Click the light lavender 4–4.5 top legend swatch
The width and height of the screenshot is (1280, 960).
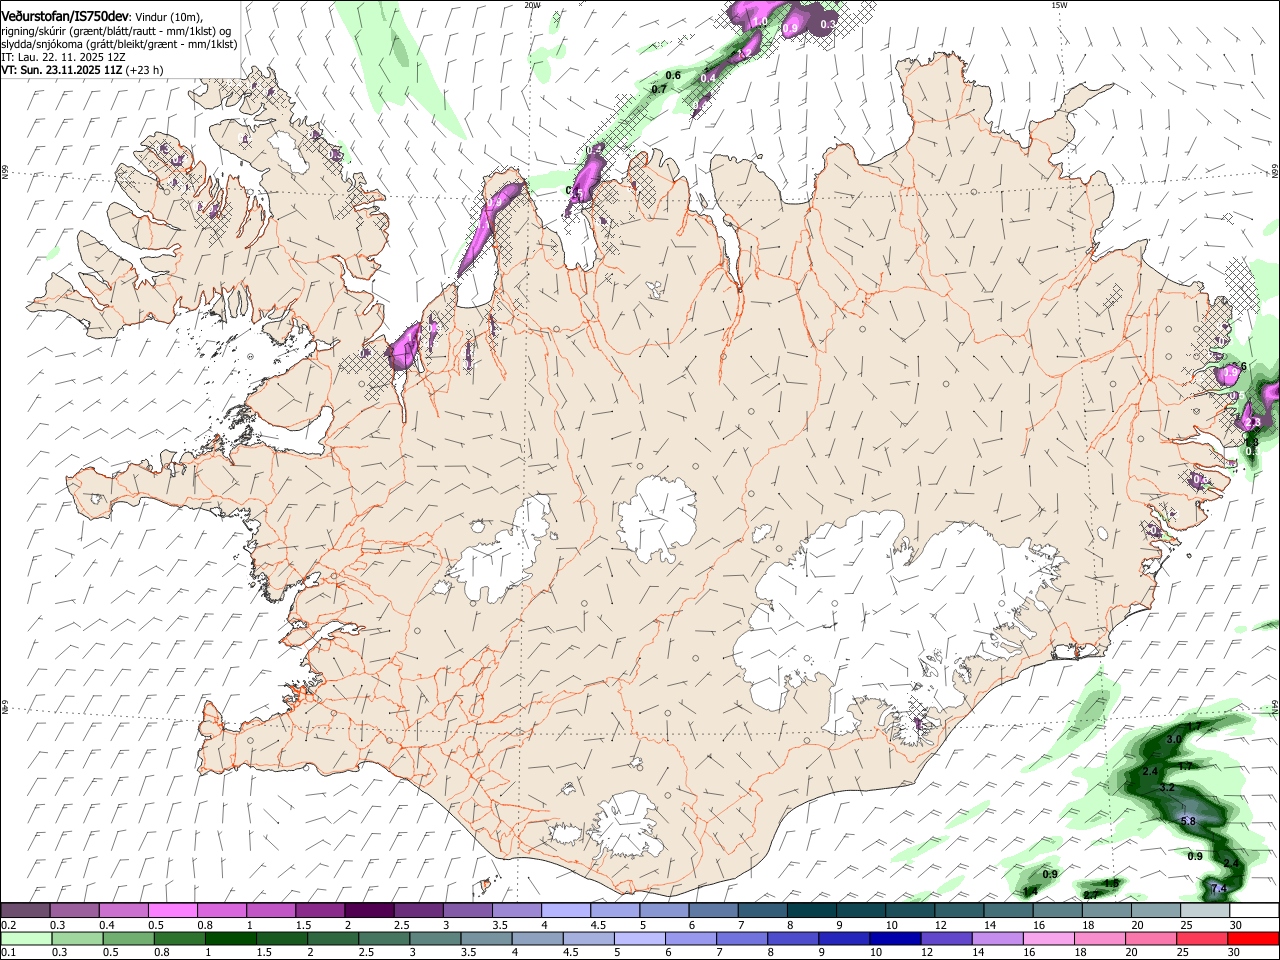click(x=566, y=910)
